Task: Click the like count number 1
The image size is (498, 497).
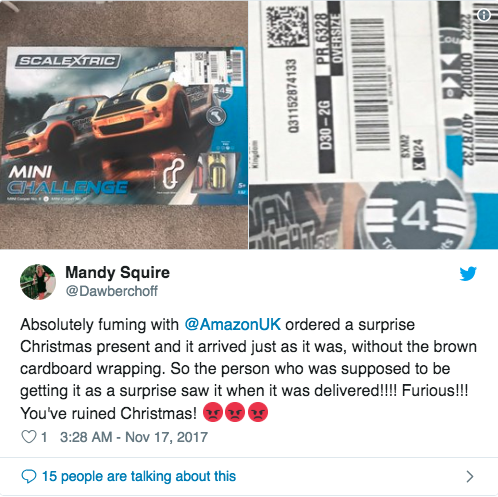Action: click(x=44, y=437)
